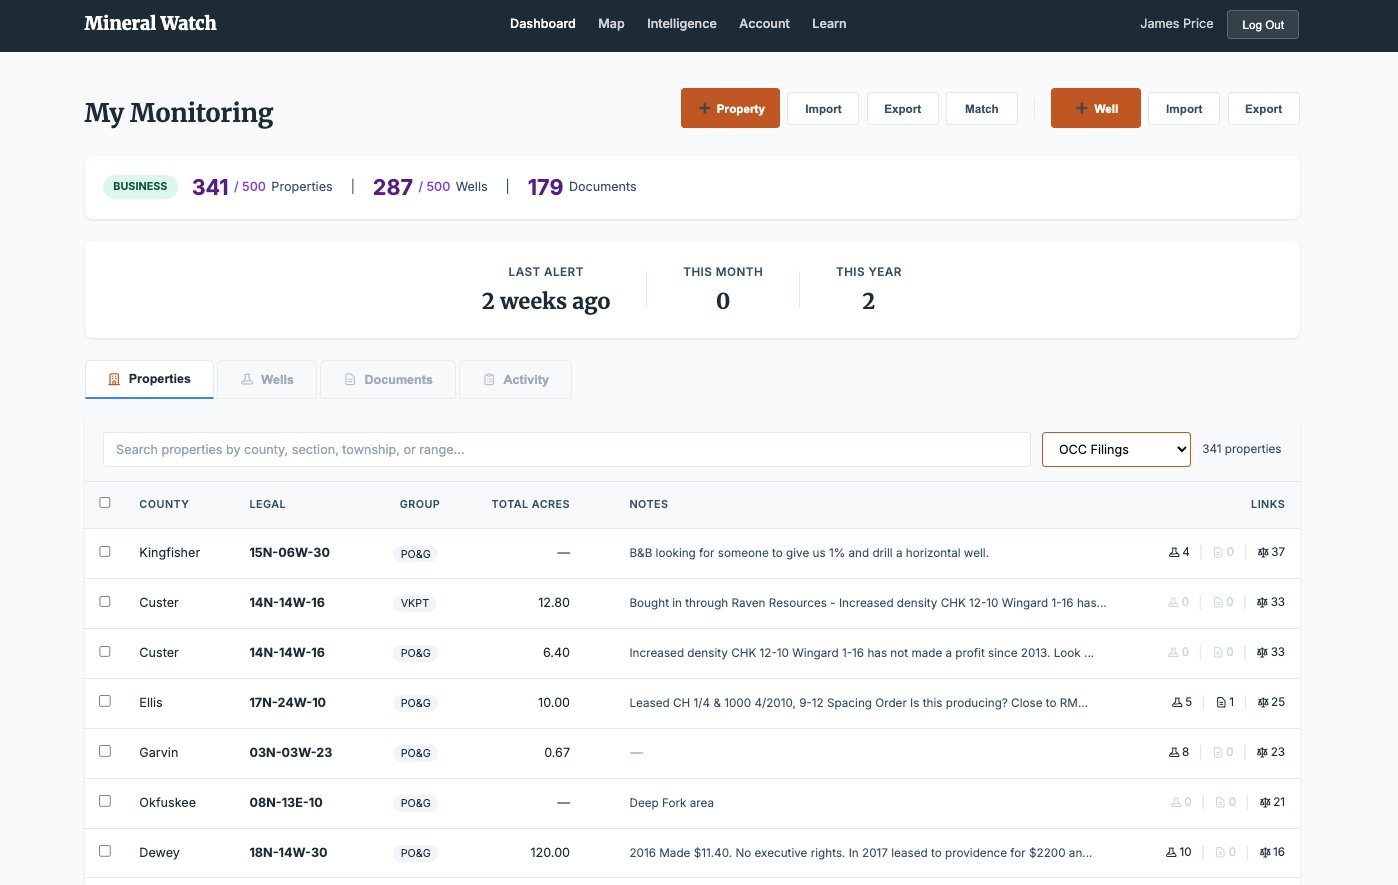Focus the search properties input field
The height and width of the screenshot is (885, 1398).
pyautogui.click(x=566, y=450)
